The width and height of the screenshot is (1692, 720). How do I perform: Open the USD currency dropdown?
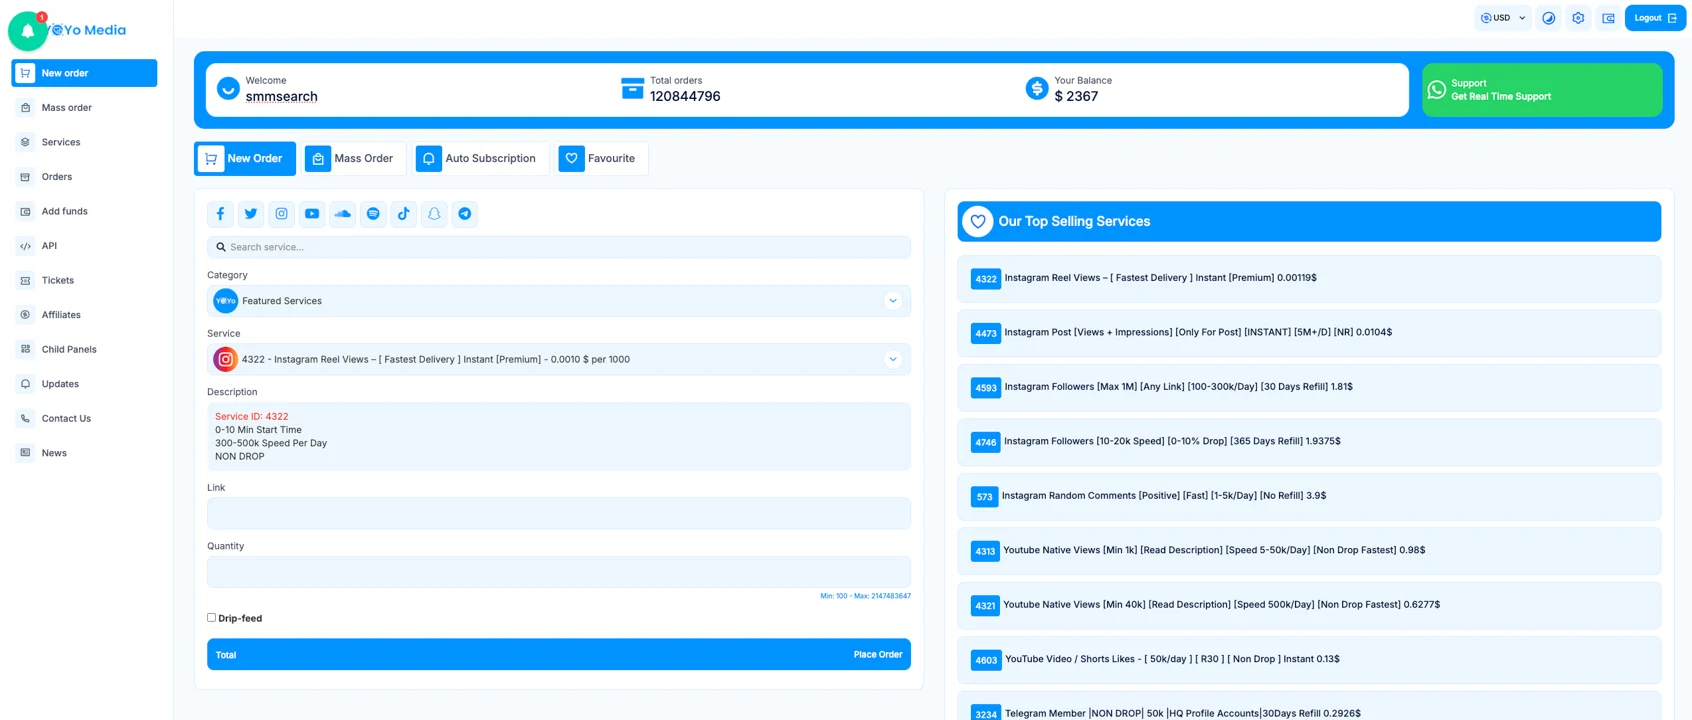1502,18
